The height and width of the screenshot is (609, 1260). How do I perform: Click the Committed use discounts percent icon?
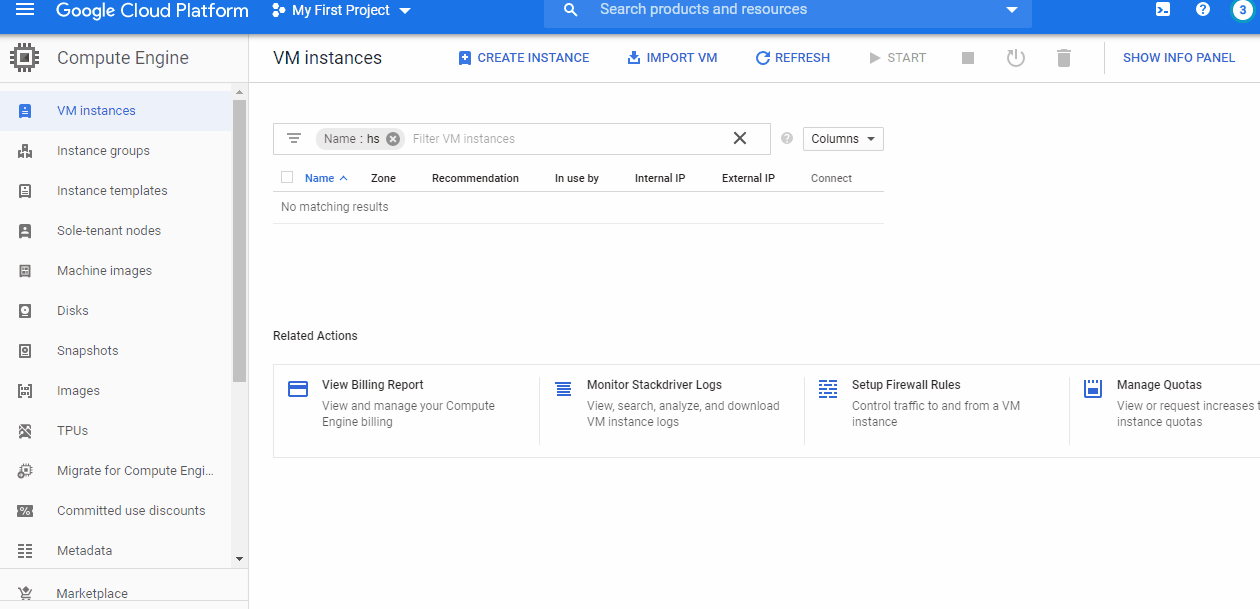point(25,511)
